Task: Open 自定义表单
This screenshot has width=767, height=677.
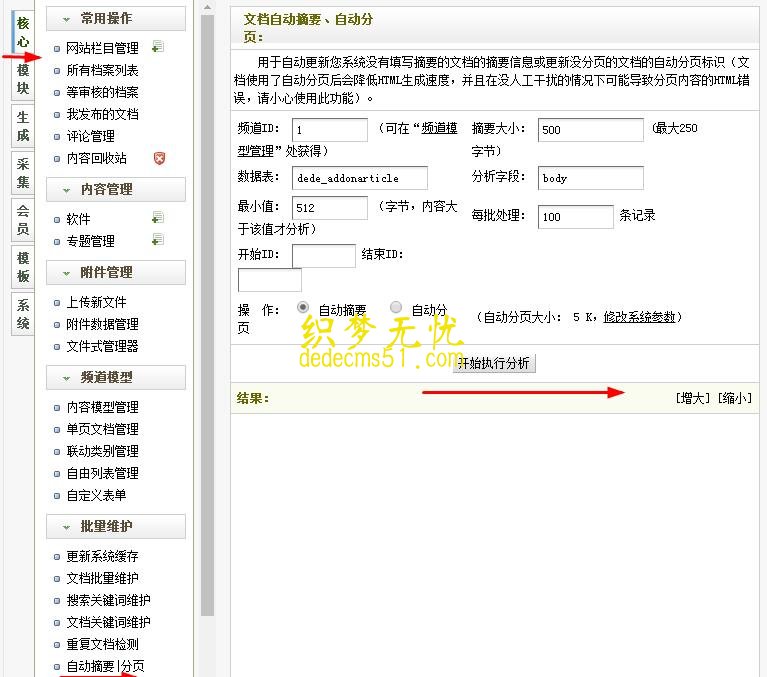Action: [x=96, y=495]
